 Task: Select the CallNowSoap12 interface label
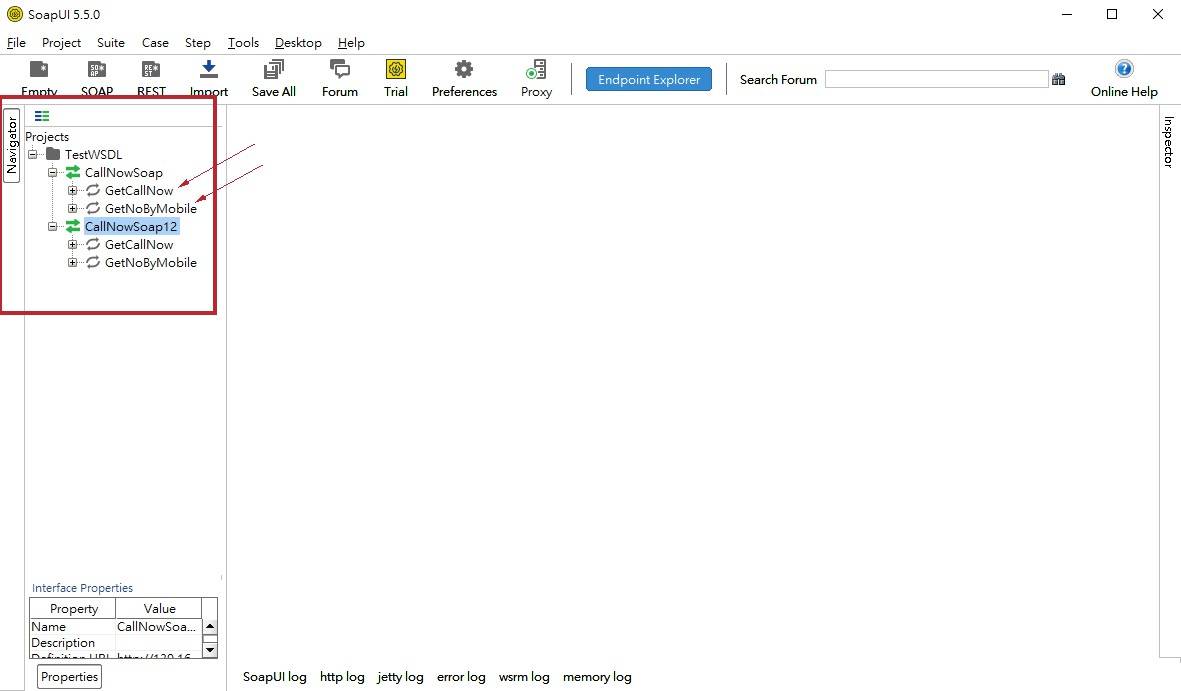coord(131,226)
